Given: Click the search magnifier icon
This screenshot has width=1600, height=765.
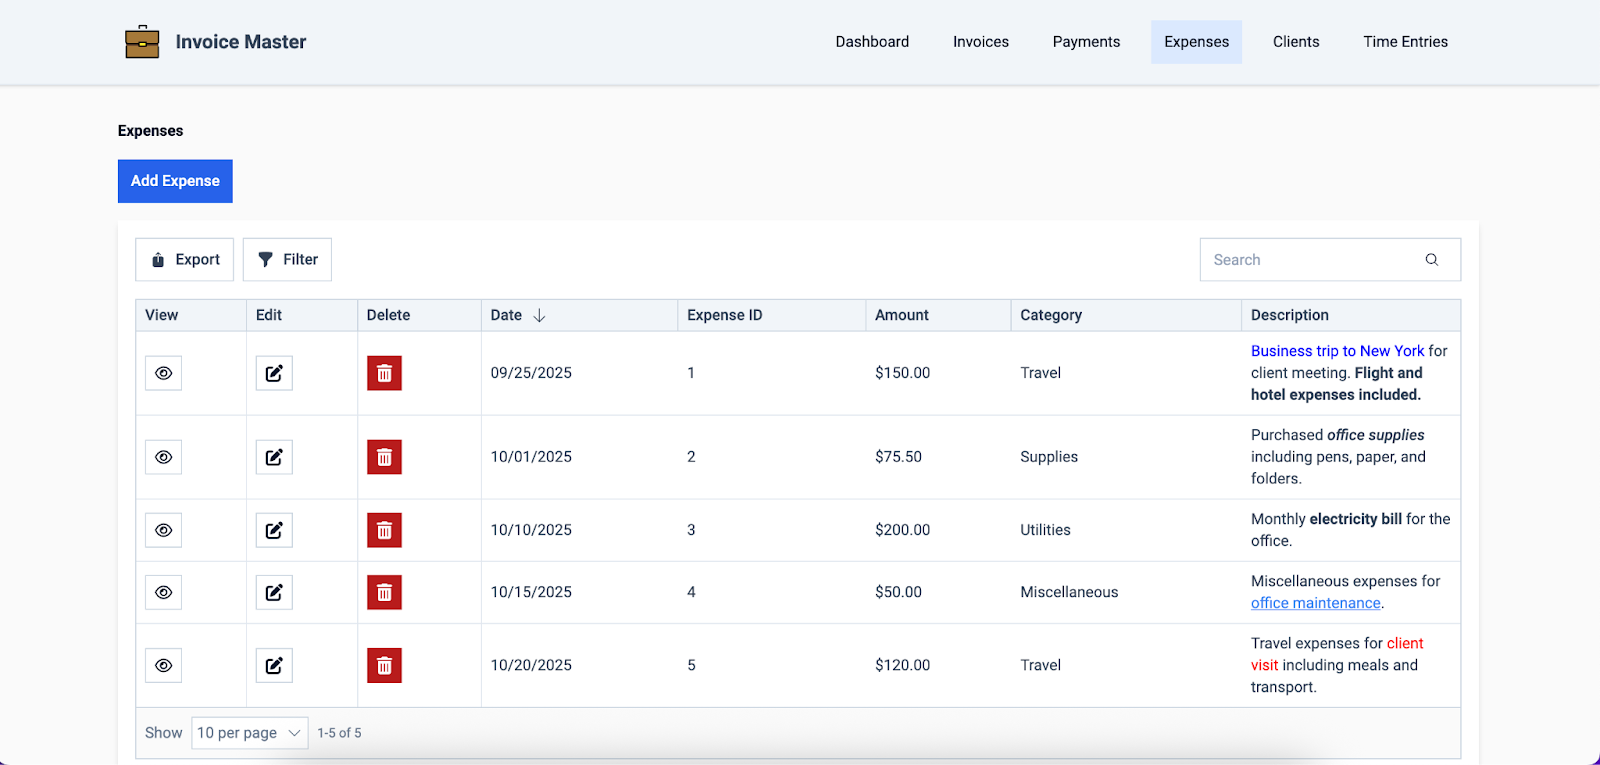Looking at the screenshot, I should (1431, 260).
